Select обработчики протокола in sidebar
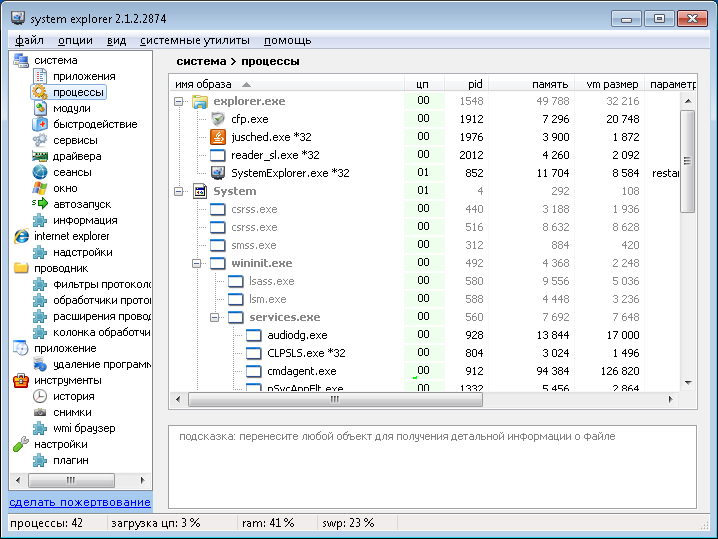Image resolution: width=718 pixels, height=539 pixels. (x=102, y=300)
